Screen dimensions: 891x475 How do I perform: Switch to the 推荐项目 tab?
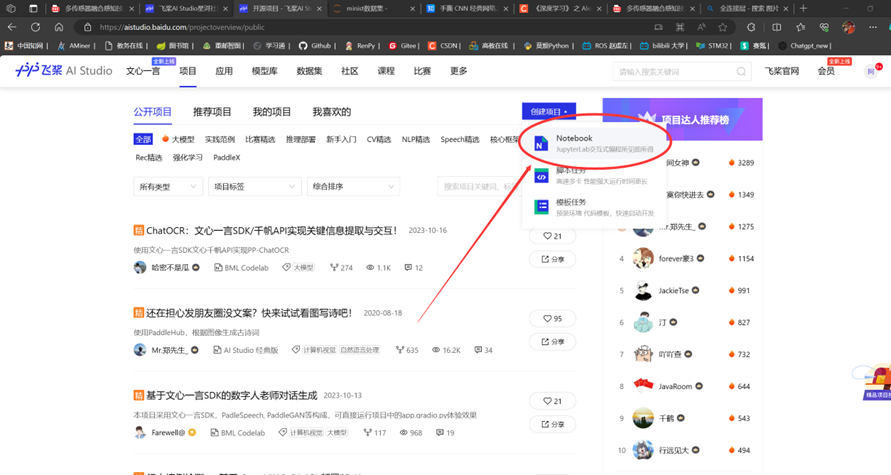click(x=212, y=112)
